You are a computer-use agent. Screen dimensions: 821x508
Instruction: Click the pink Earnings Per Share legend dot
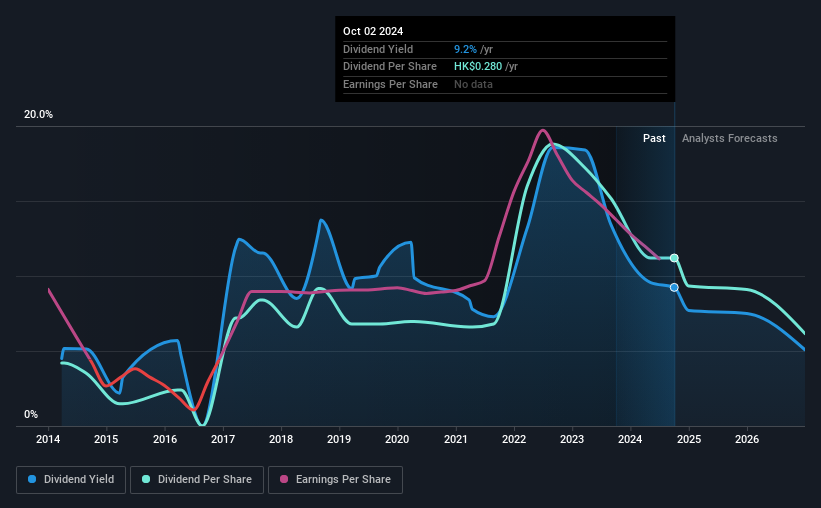click(284, 479)
